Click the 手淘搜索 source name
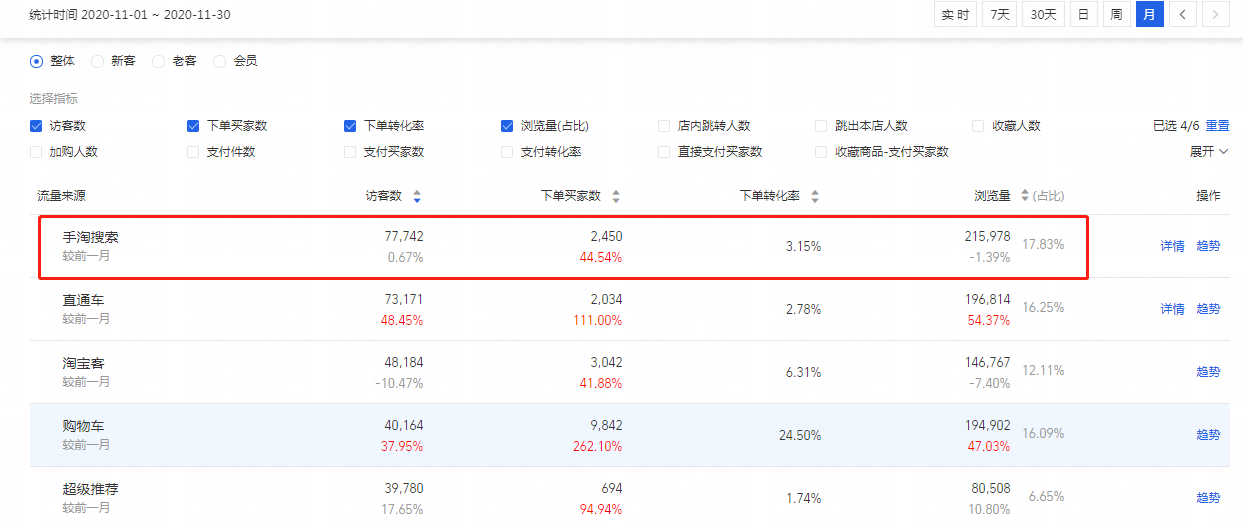This screenshot has height=526, width=1243. tap(91, 237)
